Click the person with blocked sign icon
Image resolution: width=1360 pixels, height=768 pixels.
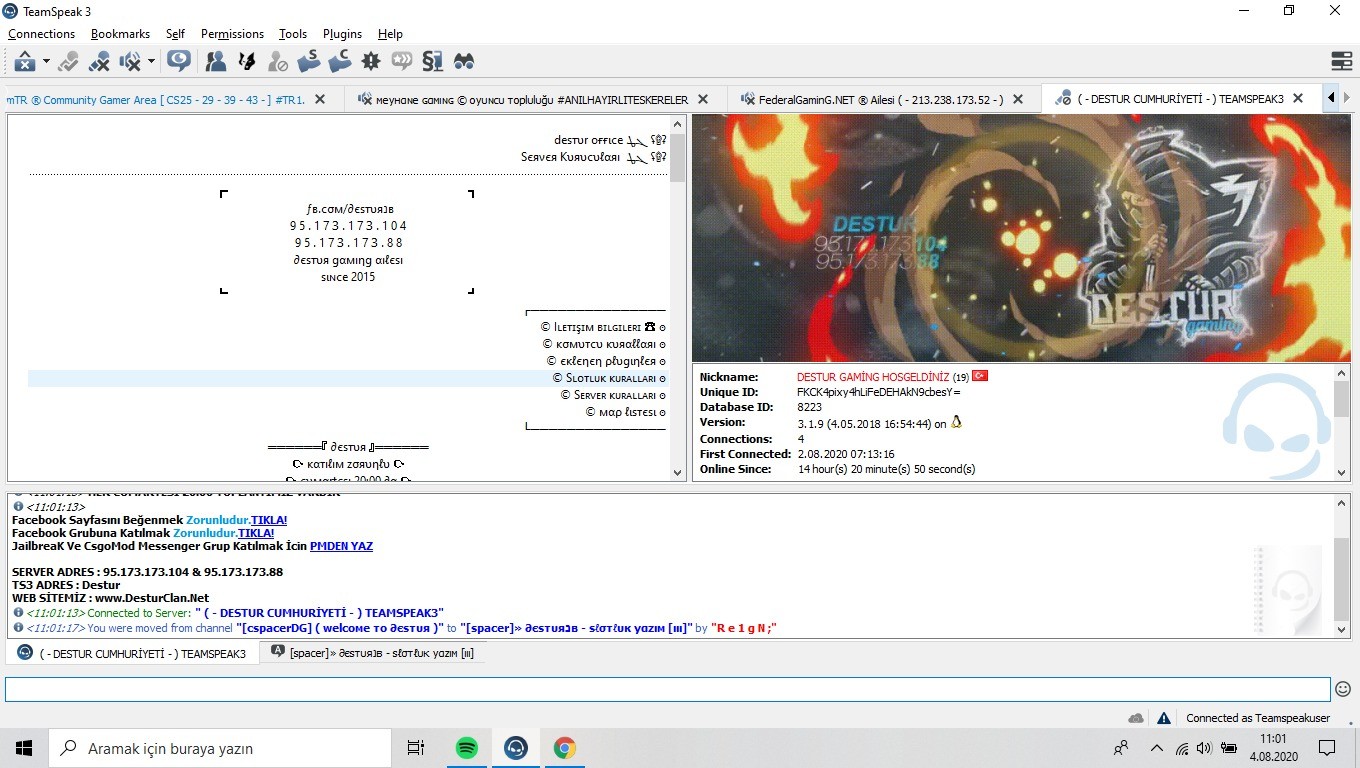278,61
